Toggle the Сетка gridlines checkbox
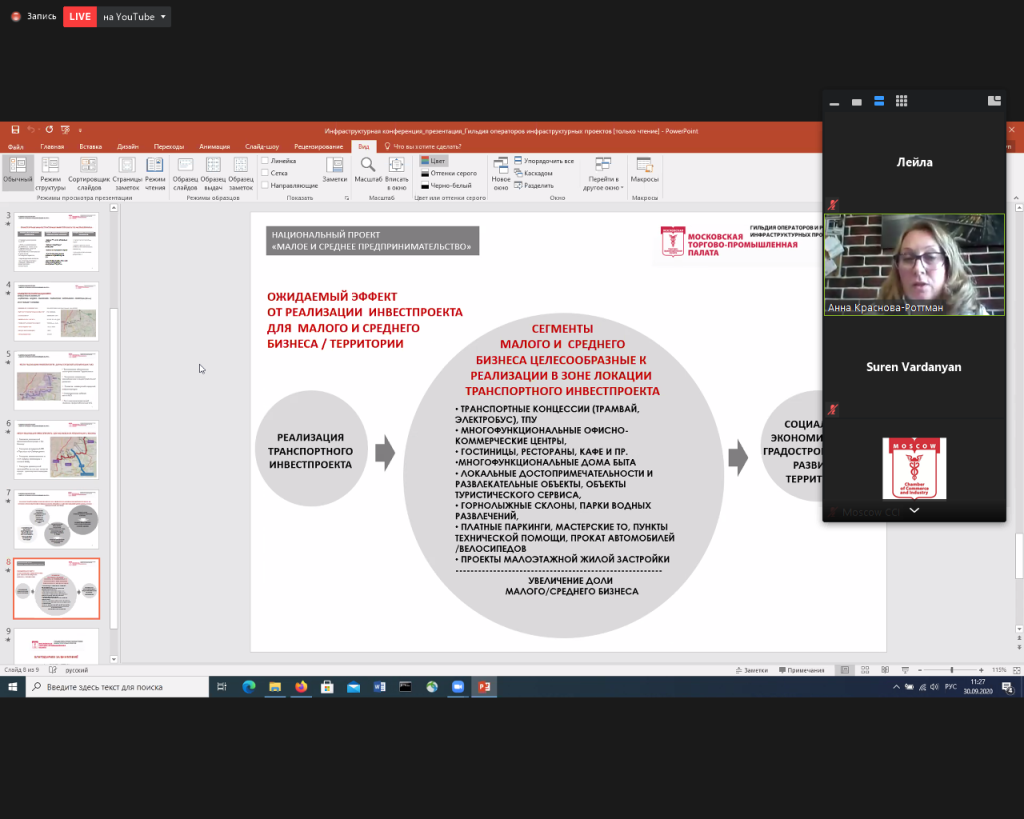The image size is (1024, 819). [x=265, y=173]
